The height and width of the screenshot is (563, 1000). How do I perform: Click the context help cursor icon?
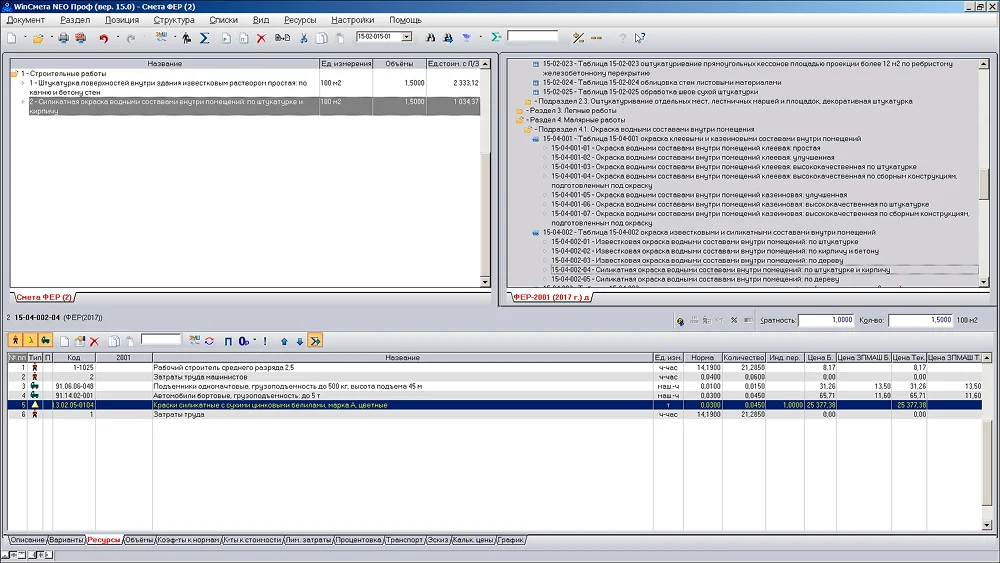pos(640,38)
